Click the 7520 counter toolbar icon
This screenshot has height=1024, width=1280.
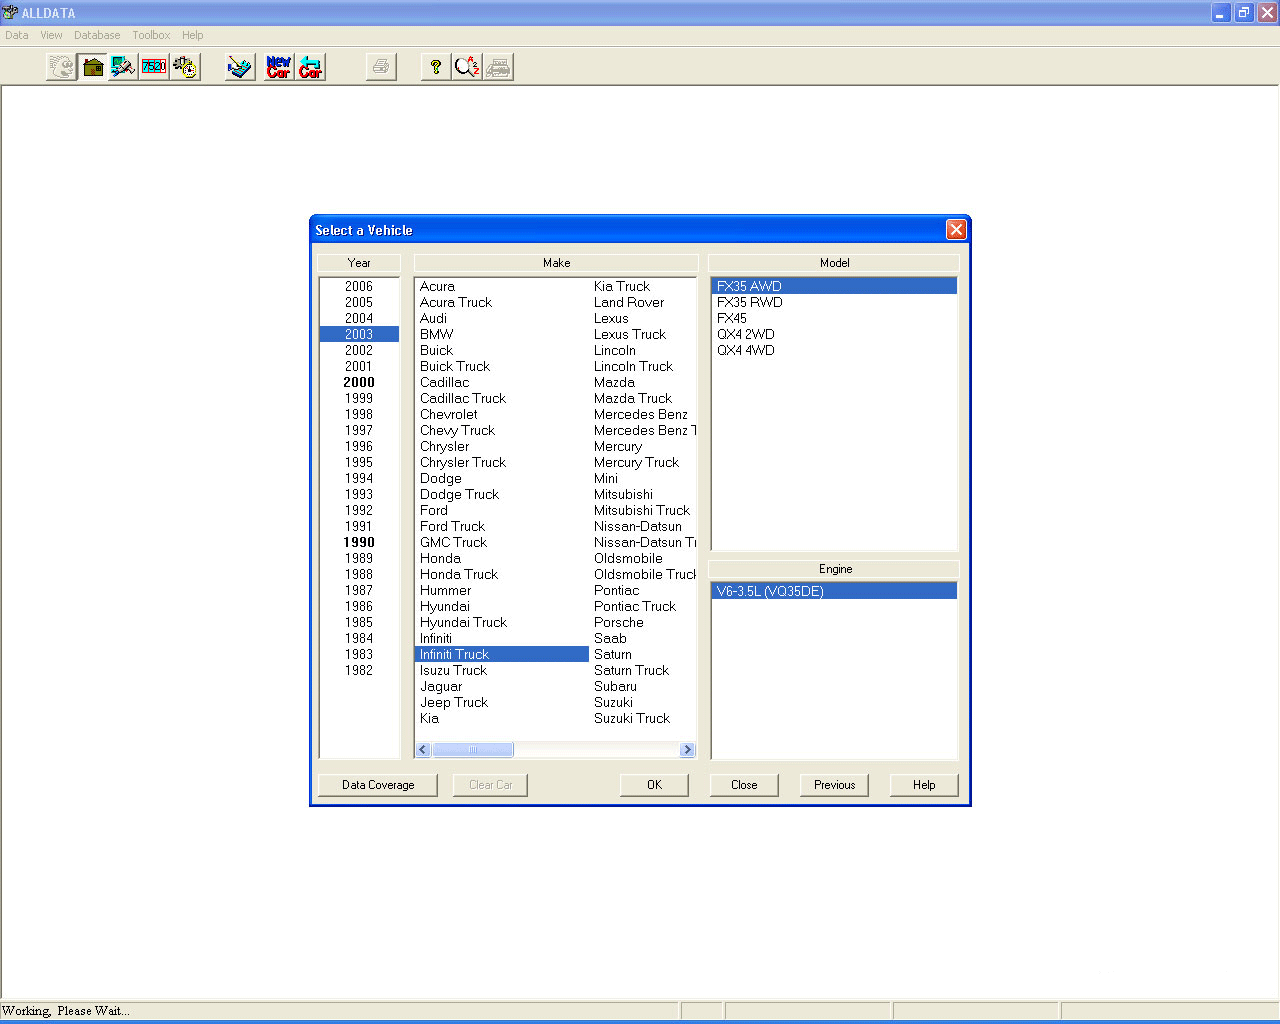point(154,67)
